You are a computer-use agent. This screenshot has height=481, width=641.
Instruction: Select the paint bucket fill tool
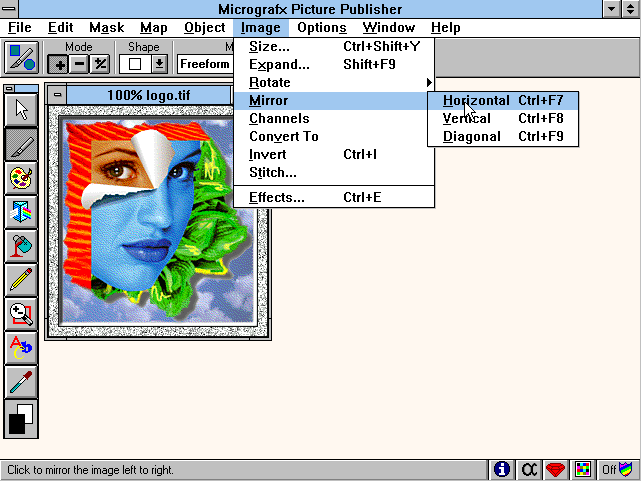point(21,246)
